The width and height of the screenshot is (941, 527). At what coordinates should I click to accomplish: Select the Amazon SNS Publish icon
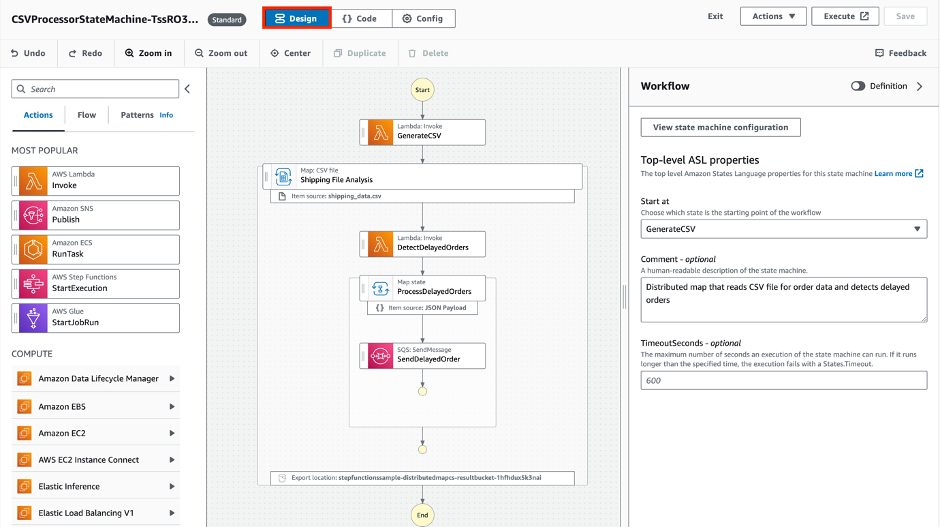pos(33,215)
